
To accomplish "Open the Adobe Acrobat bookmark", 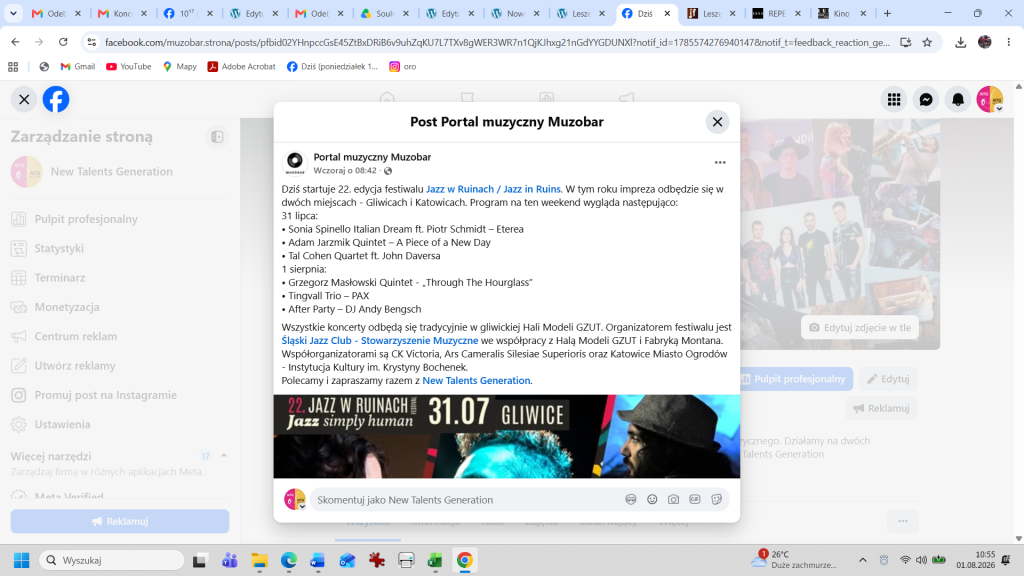I will click(242, 67).
